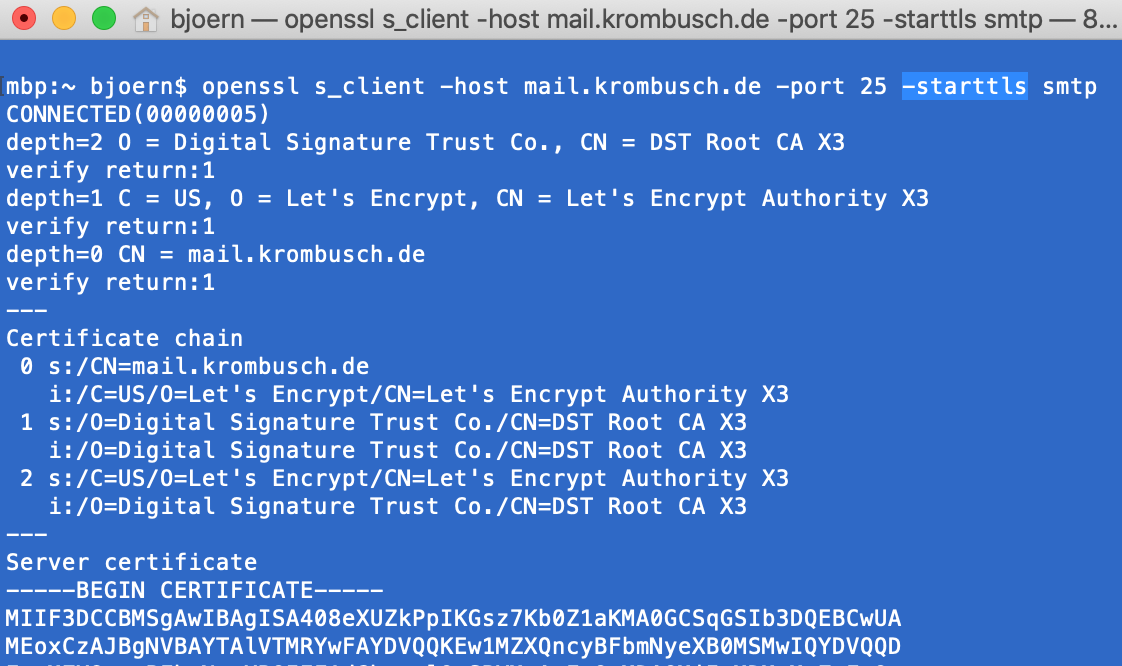Click the depth=1 Let's Encrypt Authority line
1122x666 pixels.
tap(467, 198)
